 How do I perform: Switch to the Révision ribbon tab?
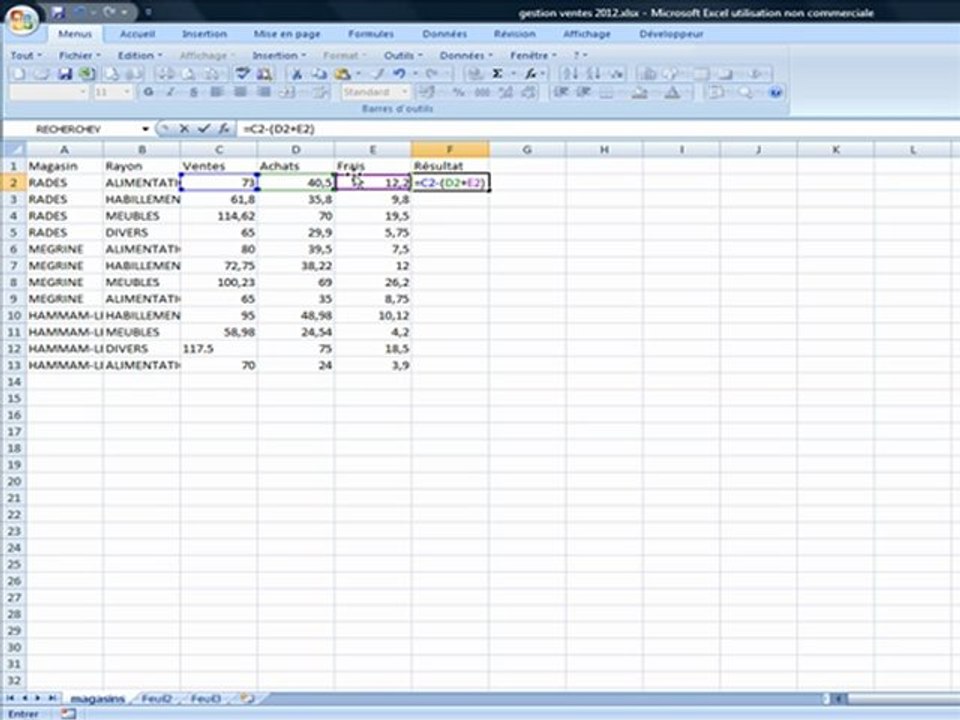(514, 34)
